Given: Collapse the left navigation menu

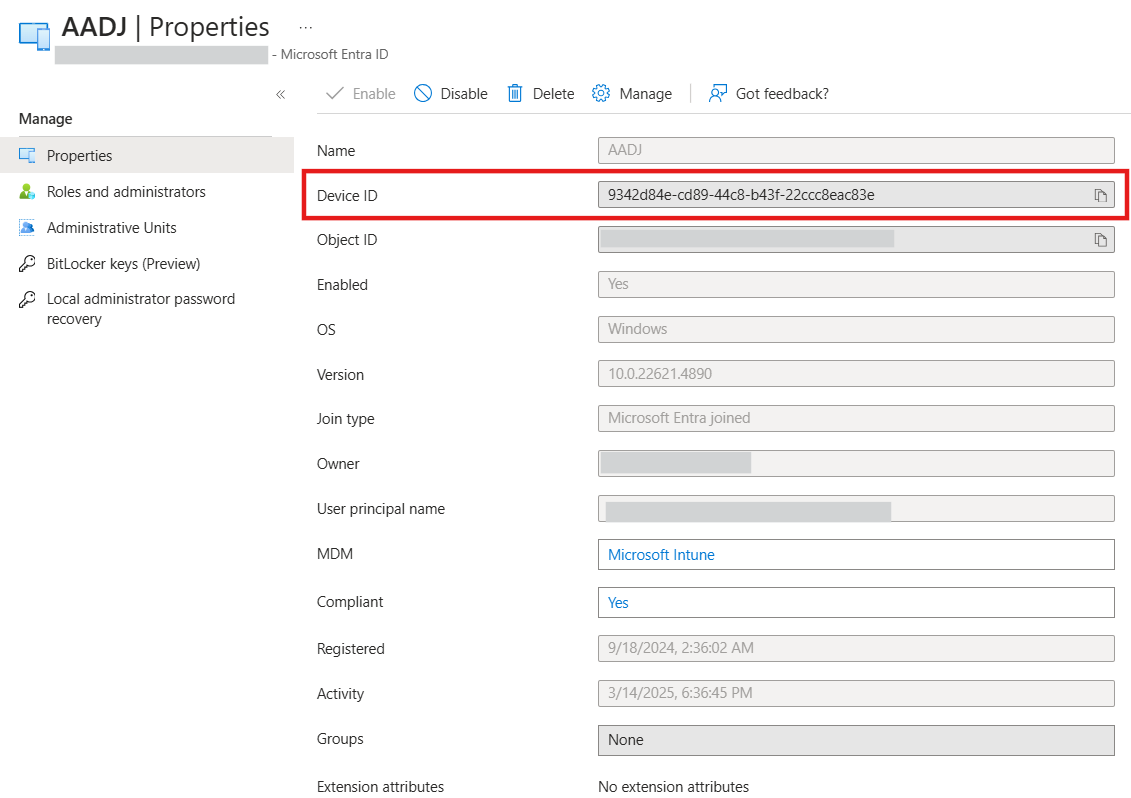Looking at the screenshot, I should tap(280, 94).
